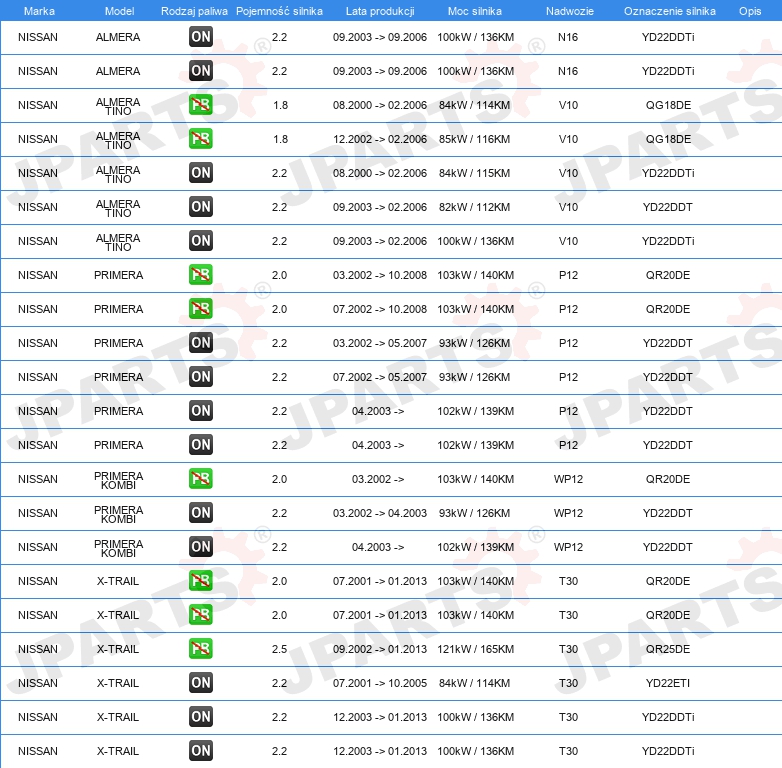Click production years 07.2002 -> 10.2008
Viewport: 782px width, 768px height.
(x=380, y=309)
